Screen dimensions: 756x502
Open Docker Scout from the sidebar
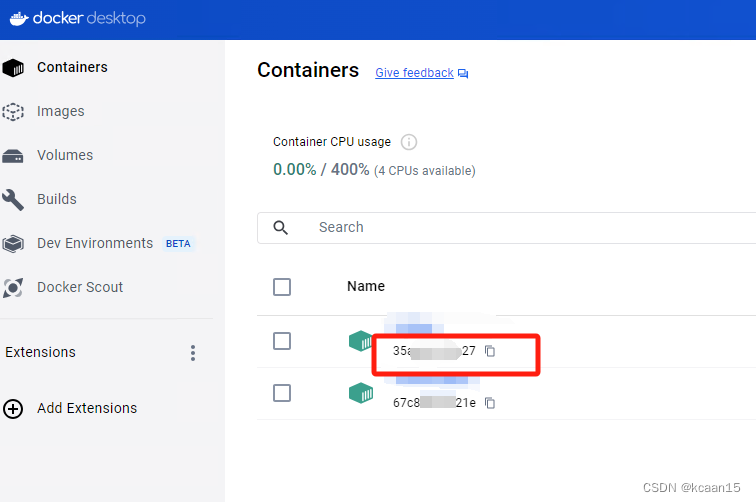coord(80,287)
